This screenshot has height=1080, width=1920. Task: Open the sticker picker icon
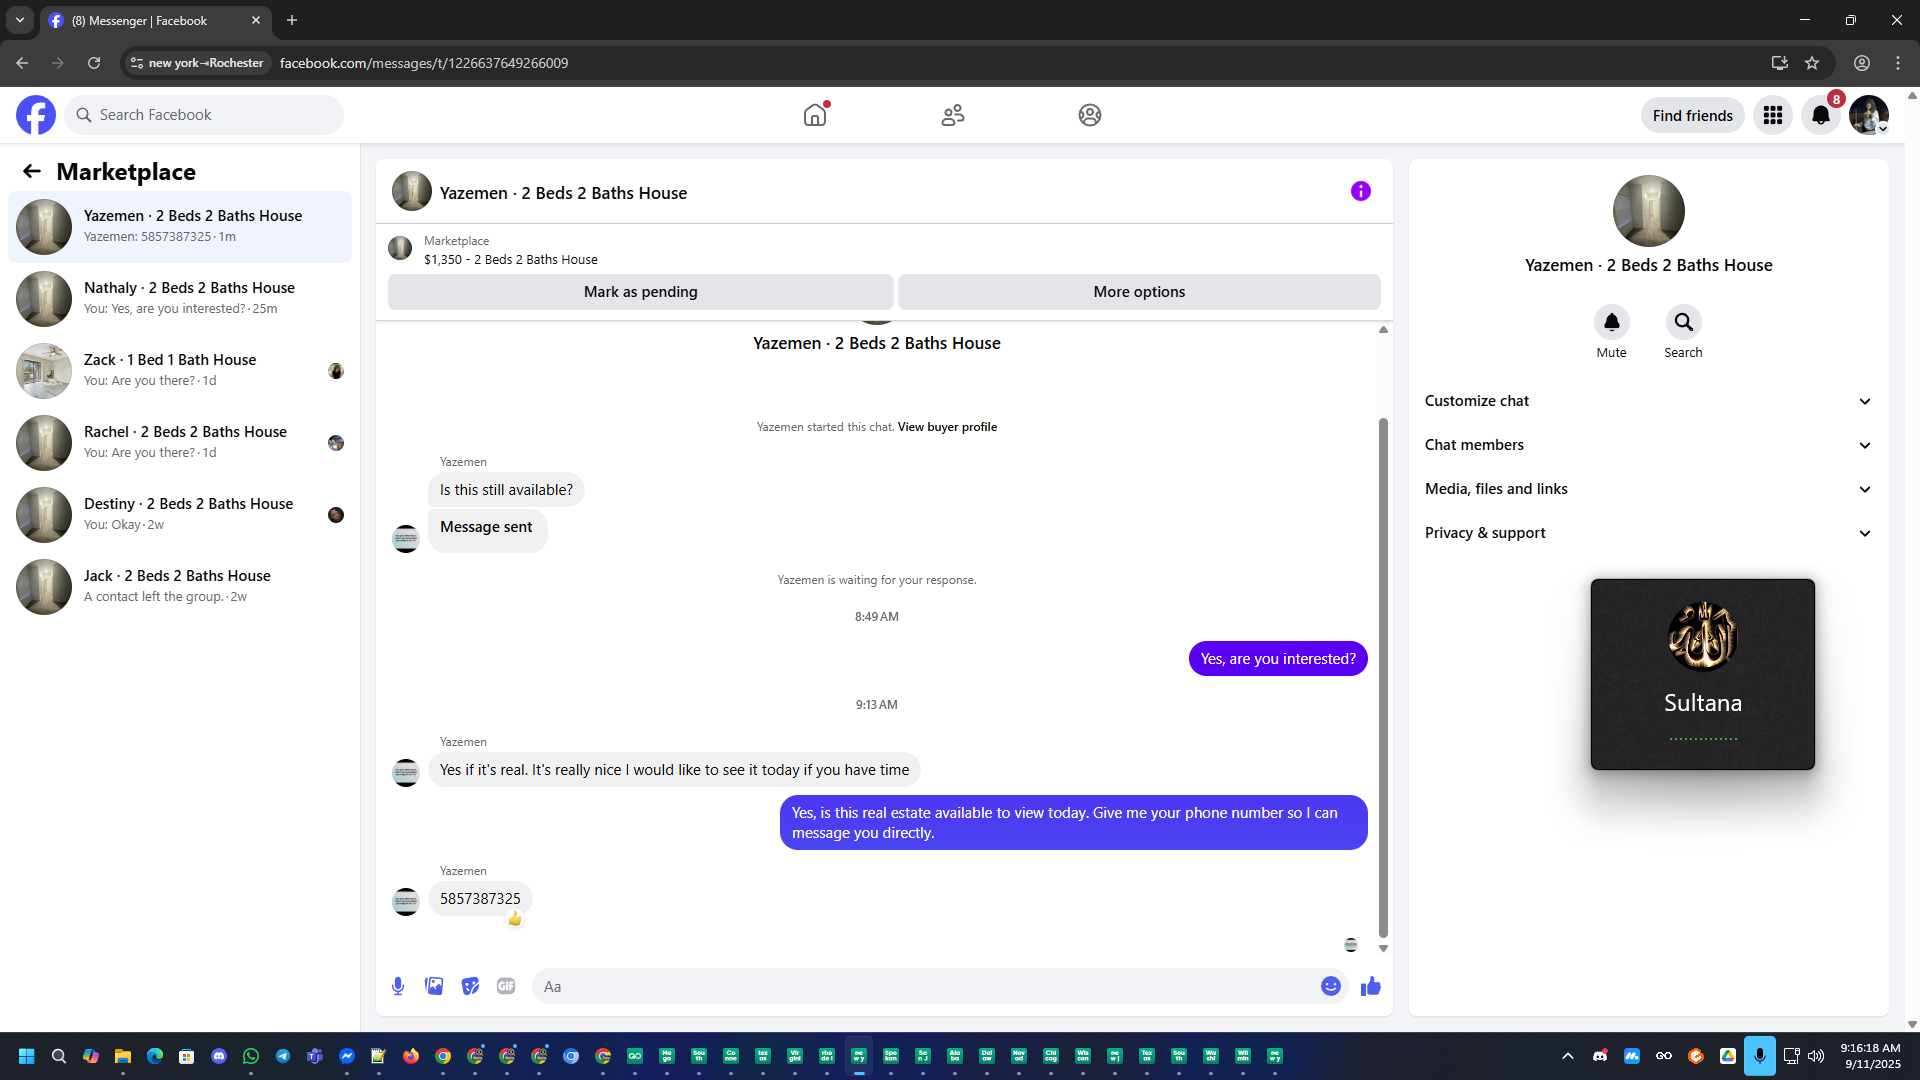click(x=470, y=986)
